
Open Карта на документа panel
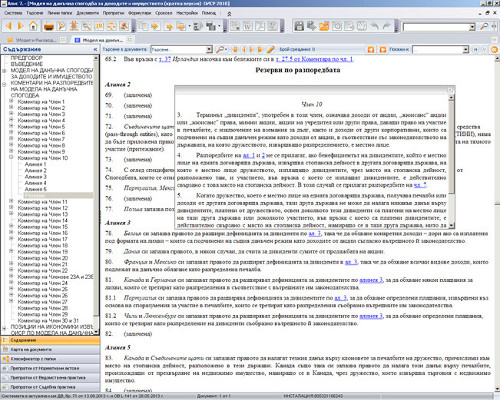click(x=50, y=349)
